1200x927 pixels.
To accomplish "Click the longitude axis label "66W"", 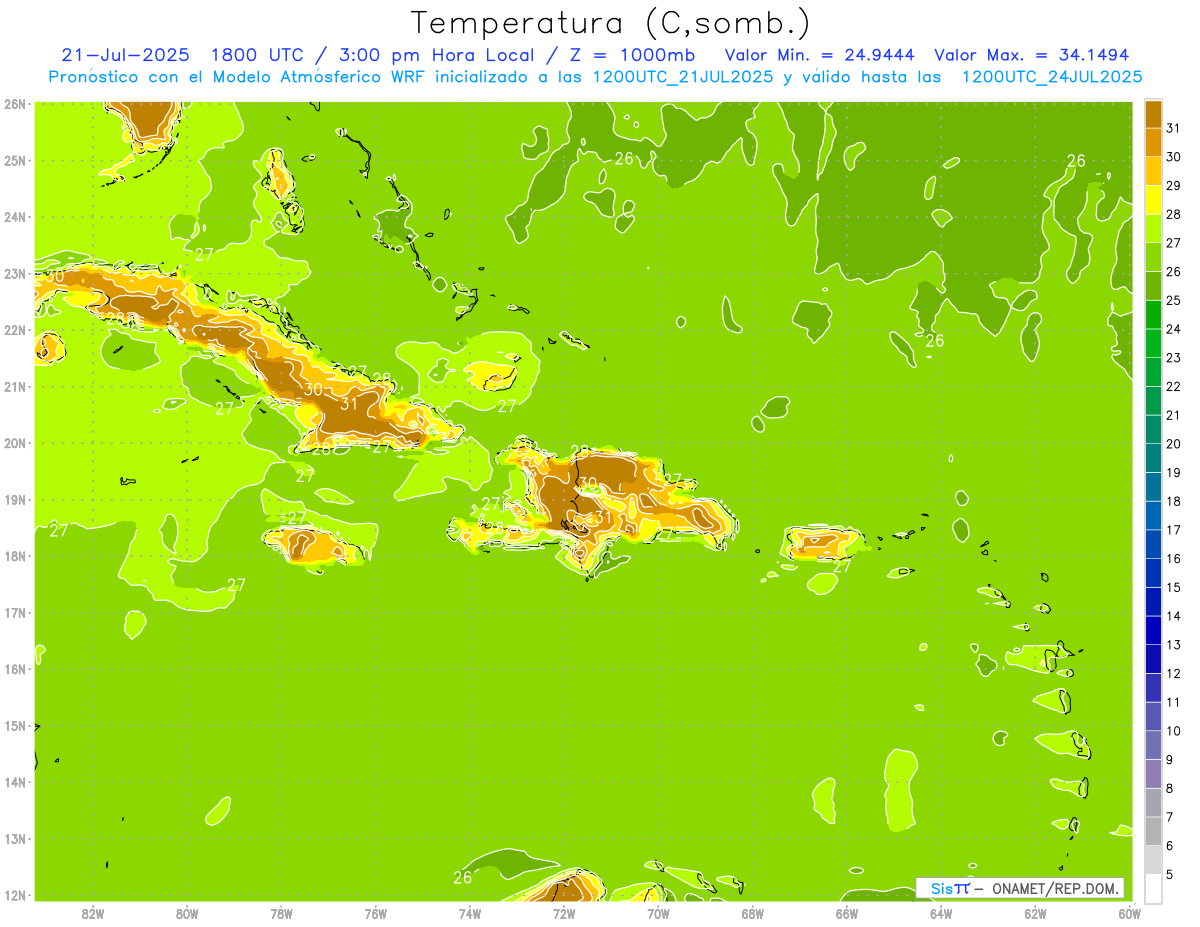I will [847, 913].
